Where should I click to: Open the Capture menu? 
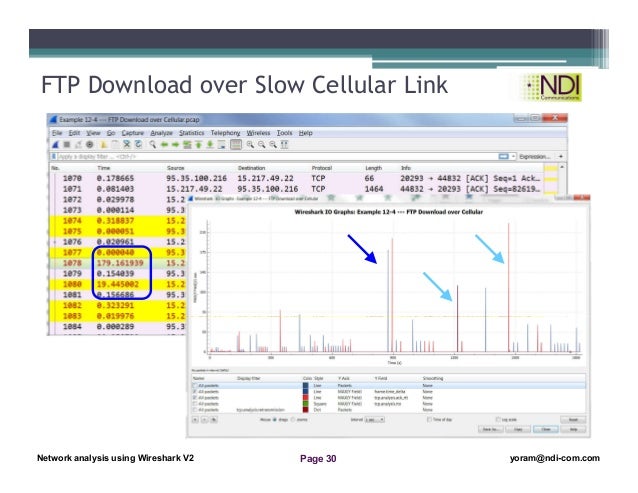[x=133, y=133]
